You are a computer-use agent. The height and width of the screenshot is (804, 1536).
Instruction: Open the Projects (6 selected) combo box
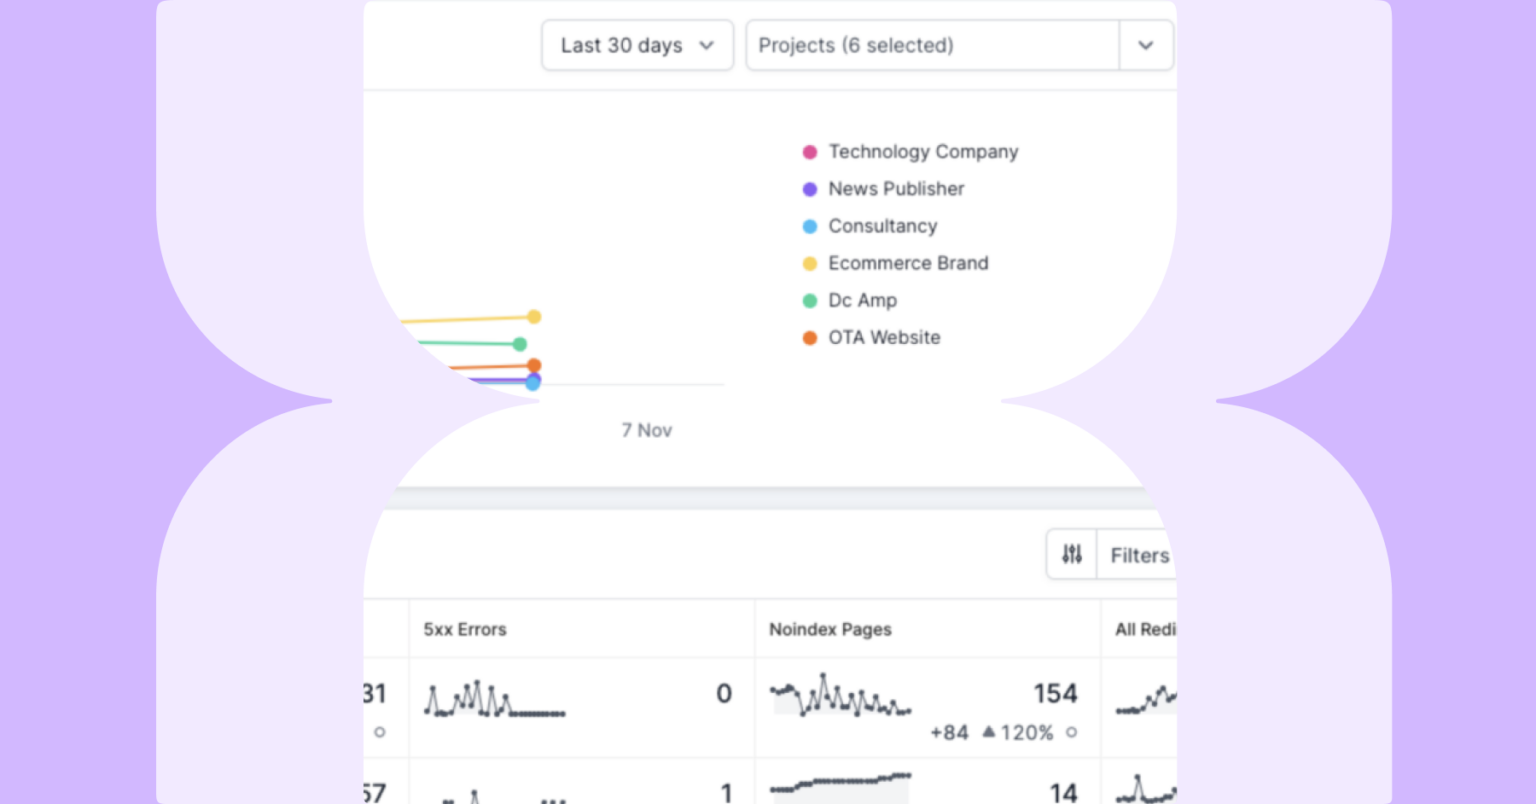point(932,46)
